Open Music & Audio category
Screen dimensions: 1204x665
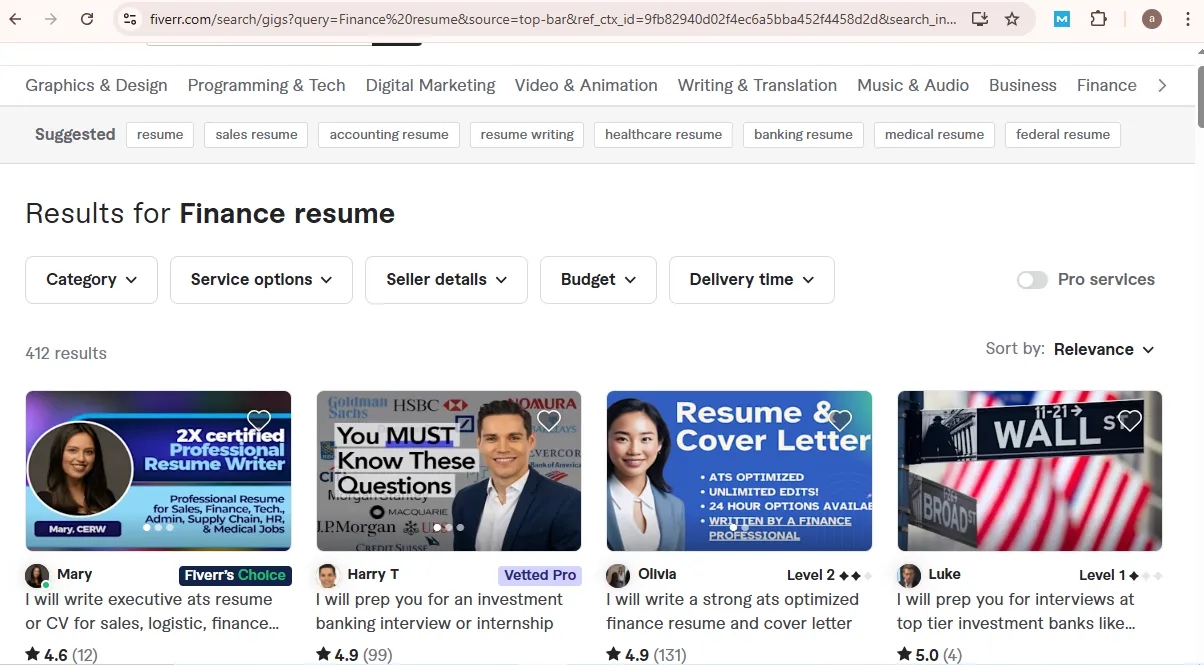913,85
